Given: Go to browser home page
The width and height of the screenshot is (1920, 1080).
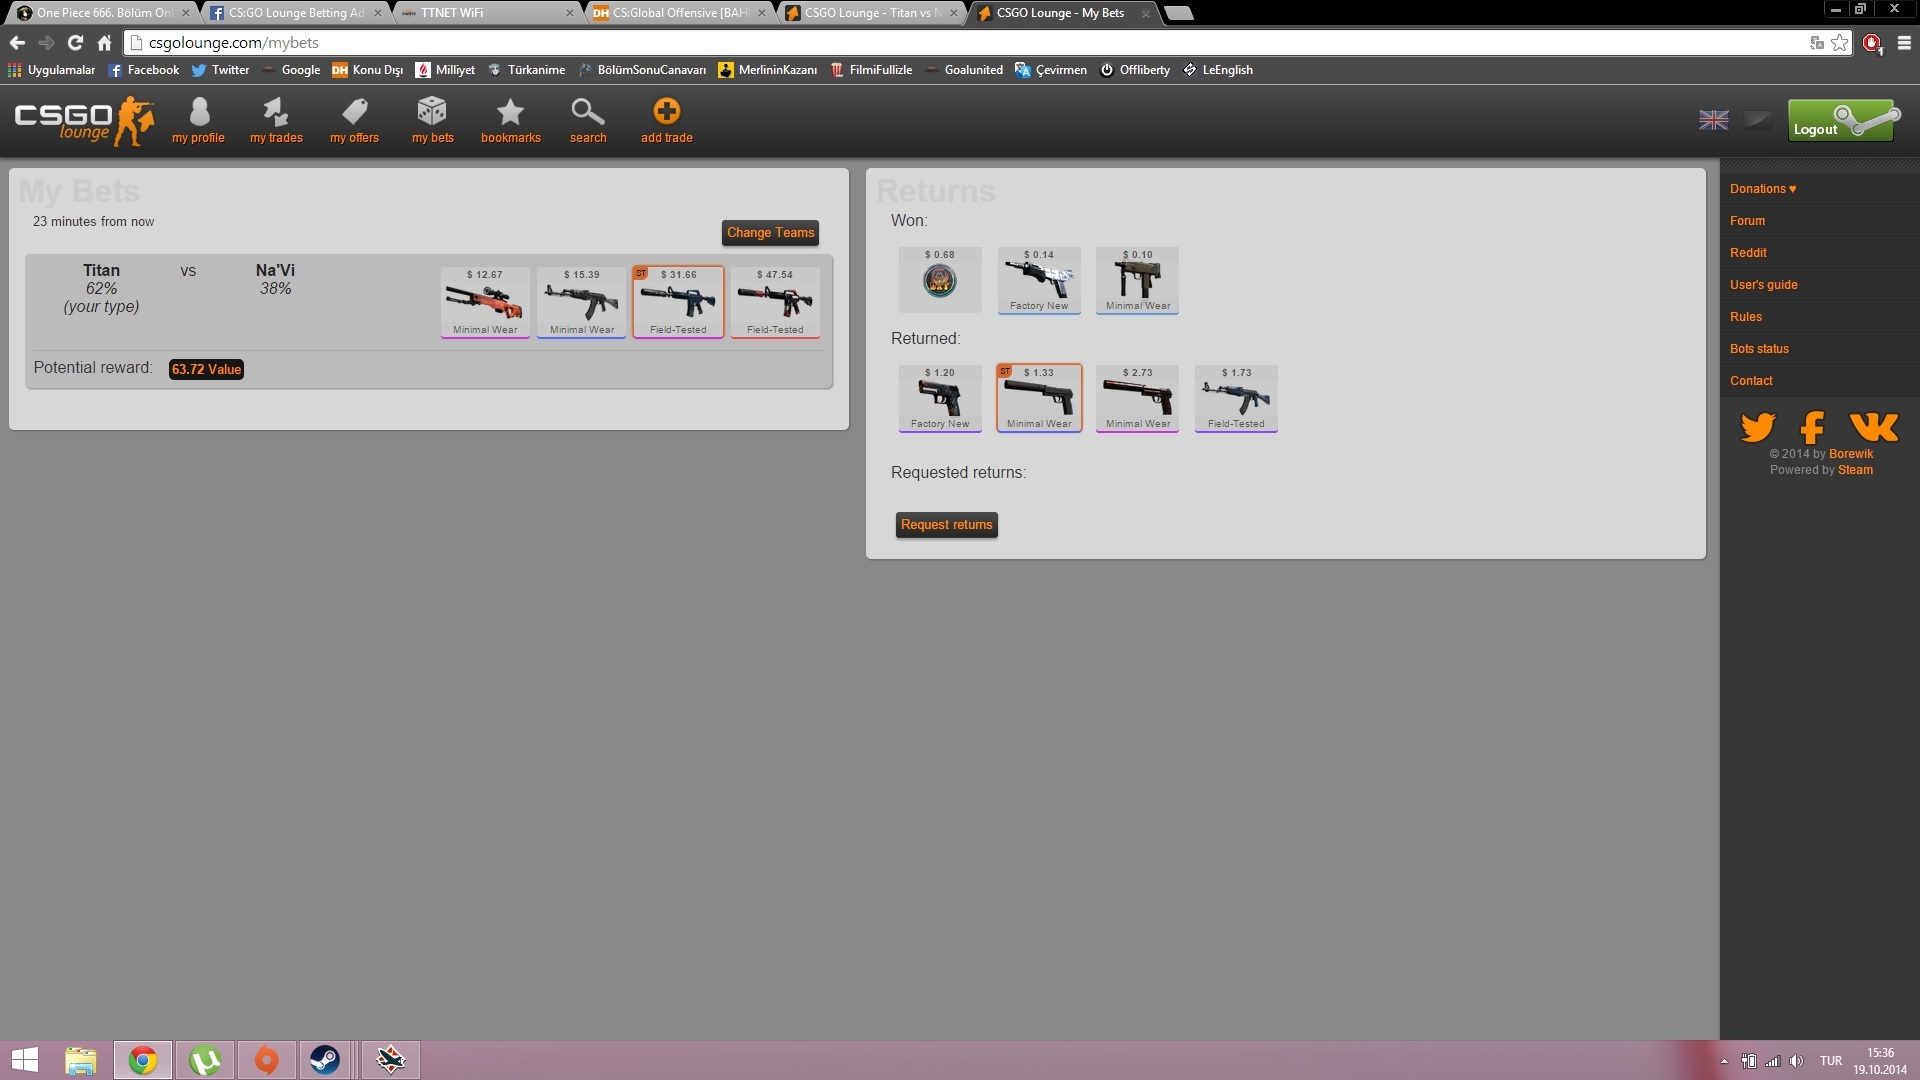Looking at the screenshot, I should coord(104,43).
